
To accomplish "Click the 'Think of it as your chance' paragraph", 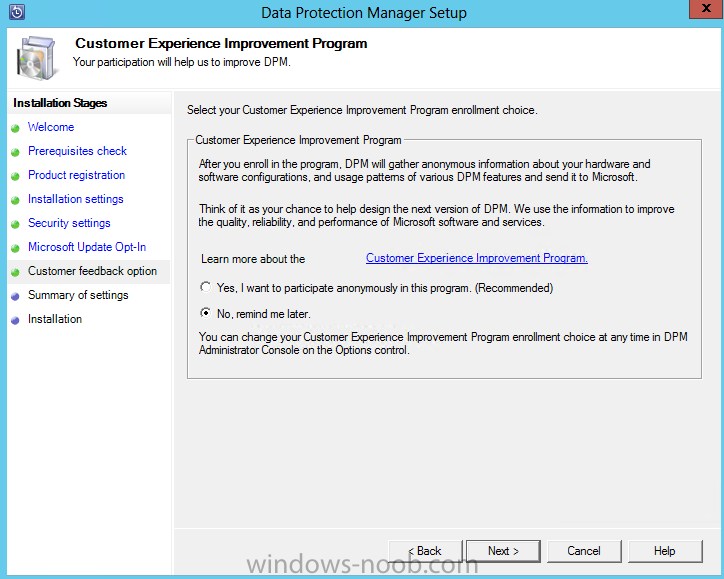I will tap(436, 216).
